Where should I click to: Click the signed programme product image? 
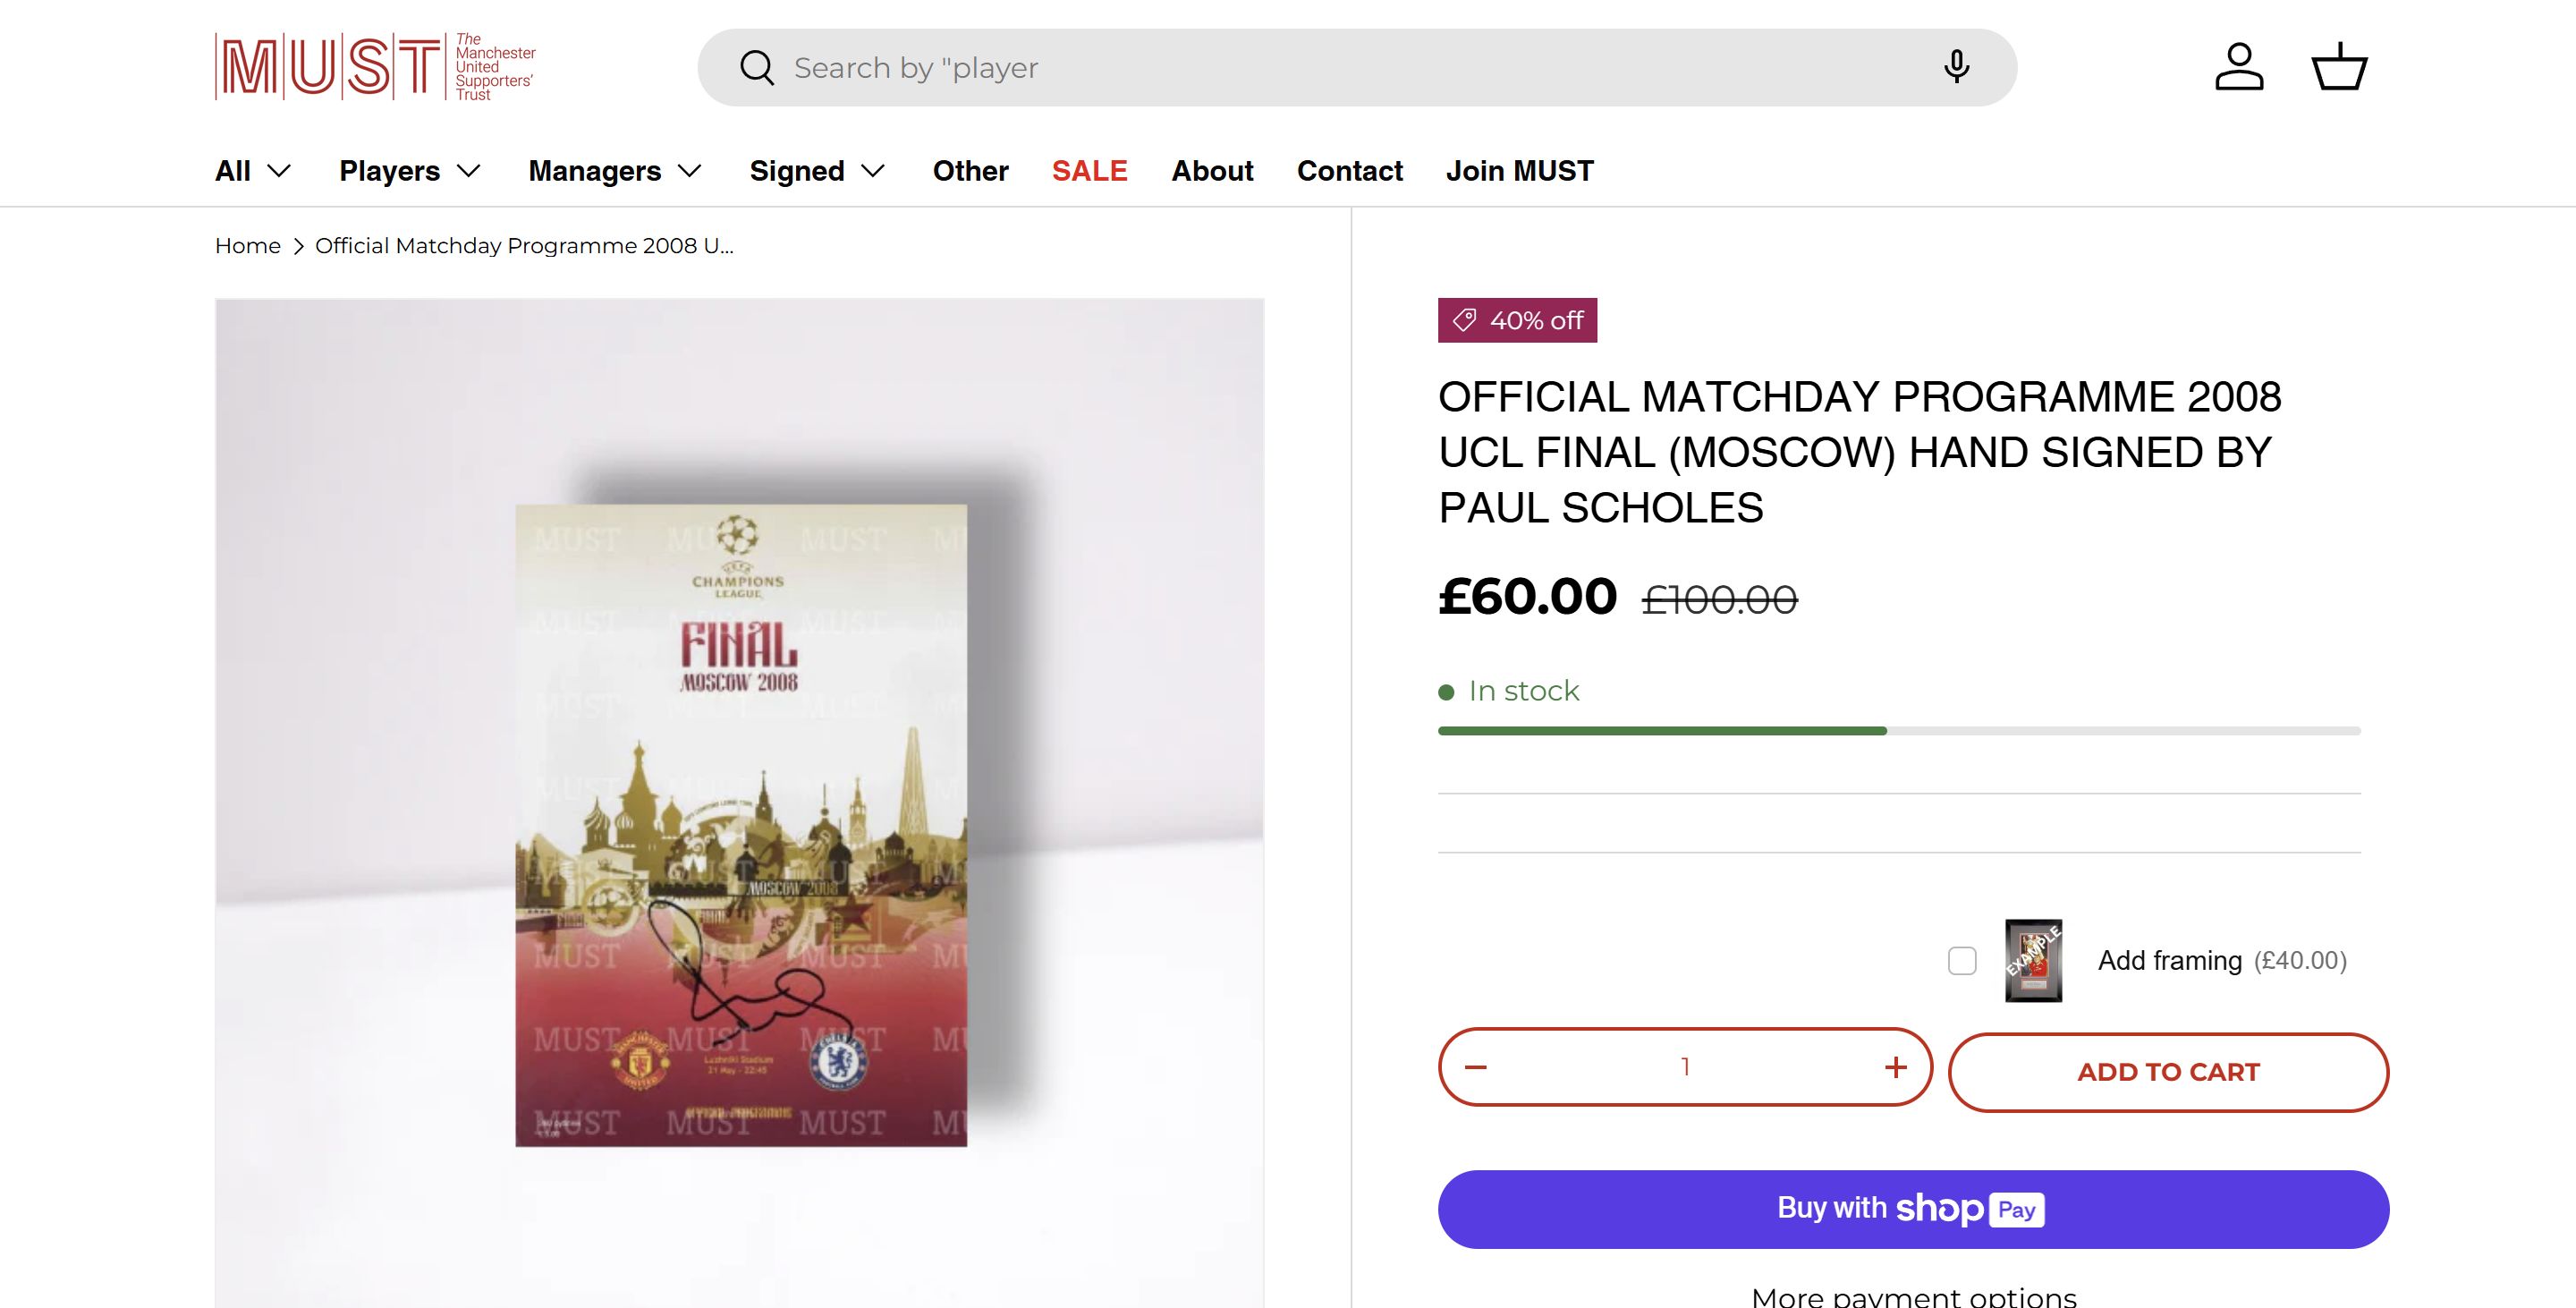pyautogui.click(x=740, y=825)
